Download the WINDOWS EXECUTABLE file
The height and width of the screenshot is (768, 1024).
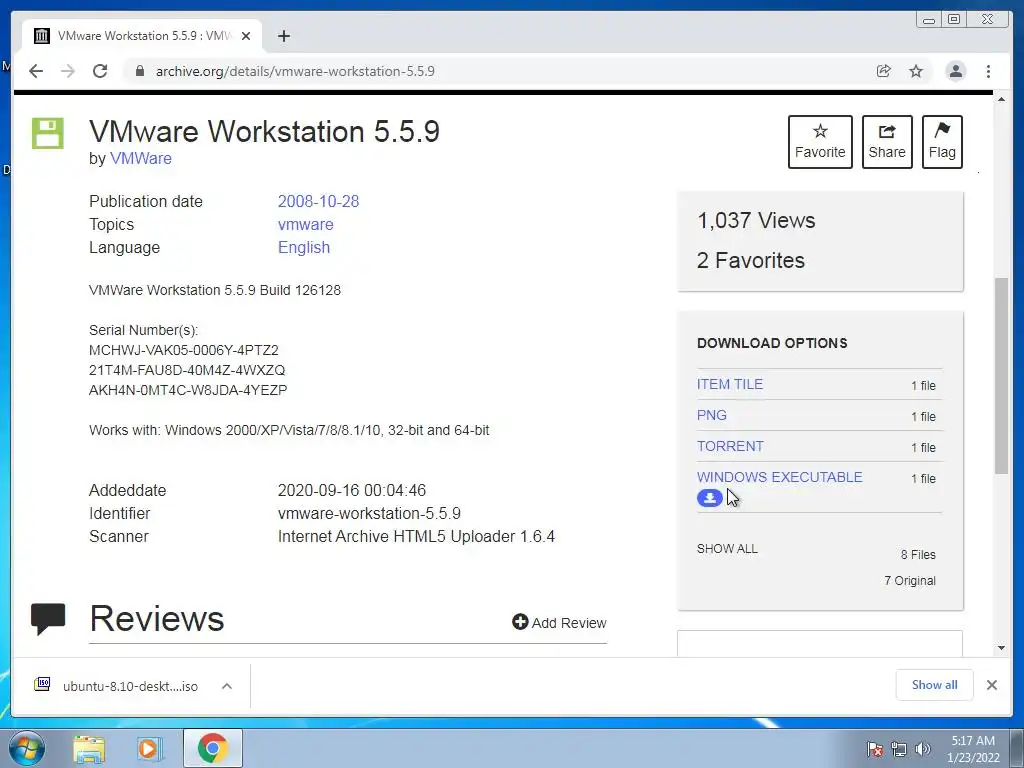pyautogui.click(x=779, y=477)
